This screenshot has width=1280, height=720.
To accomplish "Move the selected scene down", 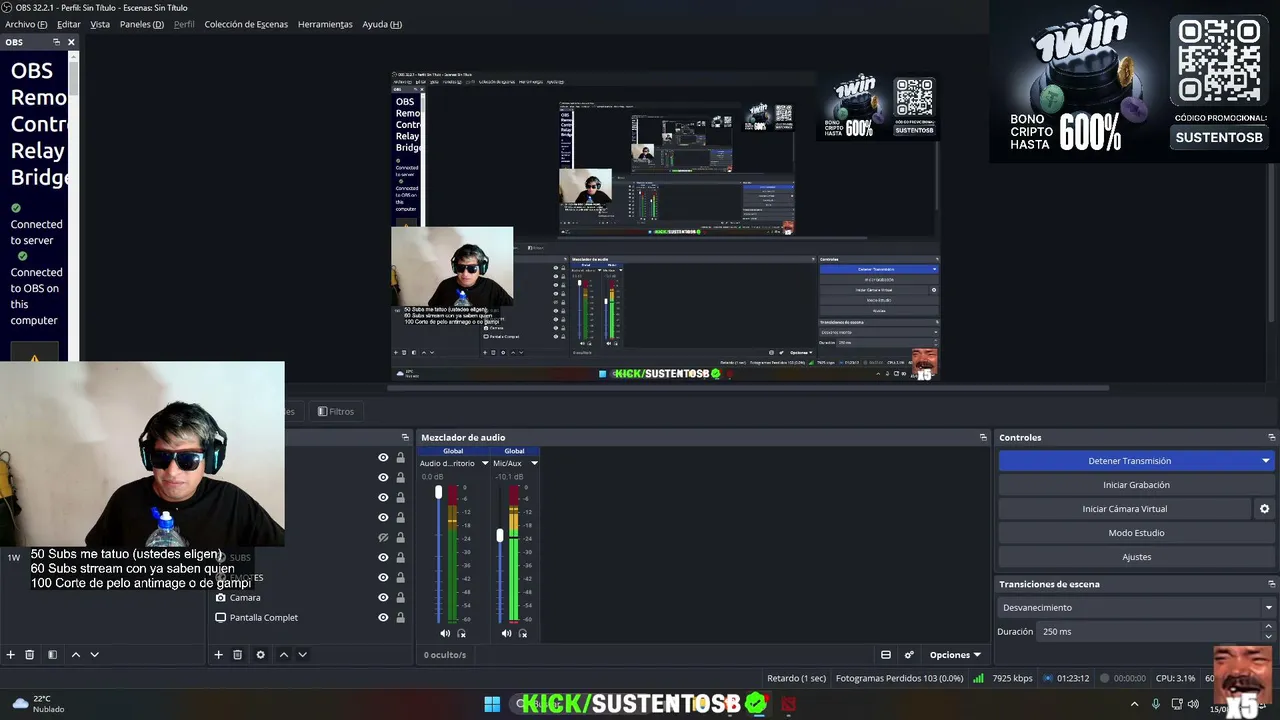I will [94, 655].
